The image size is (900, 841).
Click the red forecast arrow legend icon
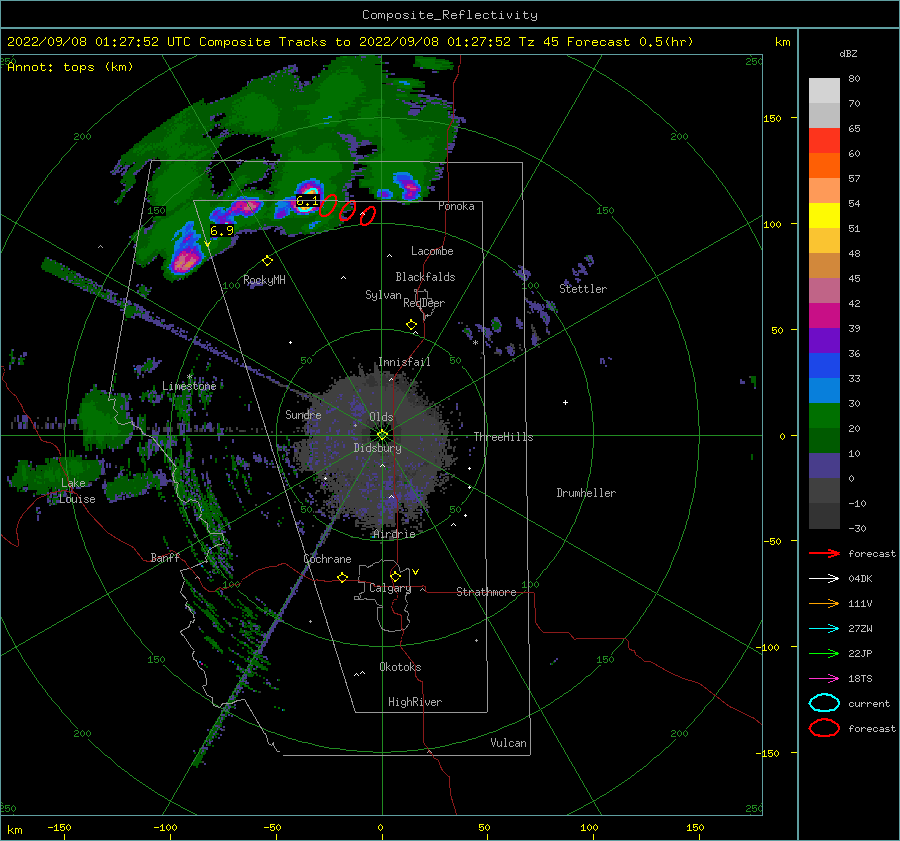(x=824, y=553)
